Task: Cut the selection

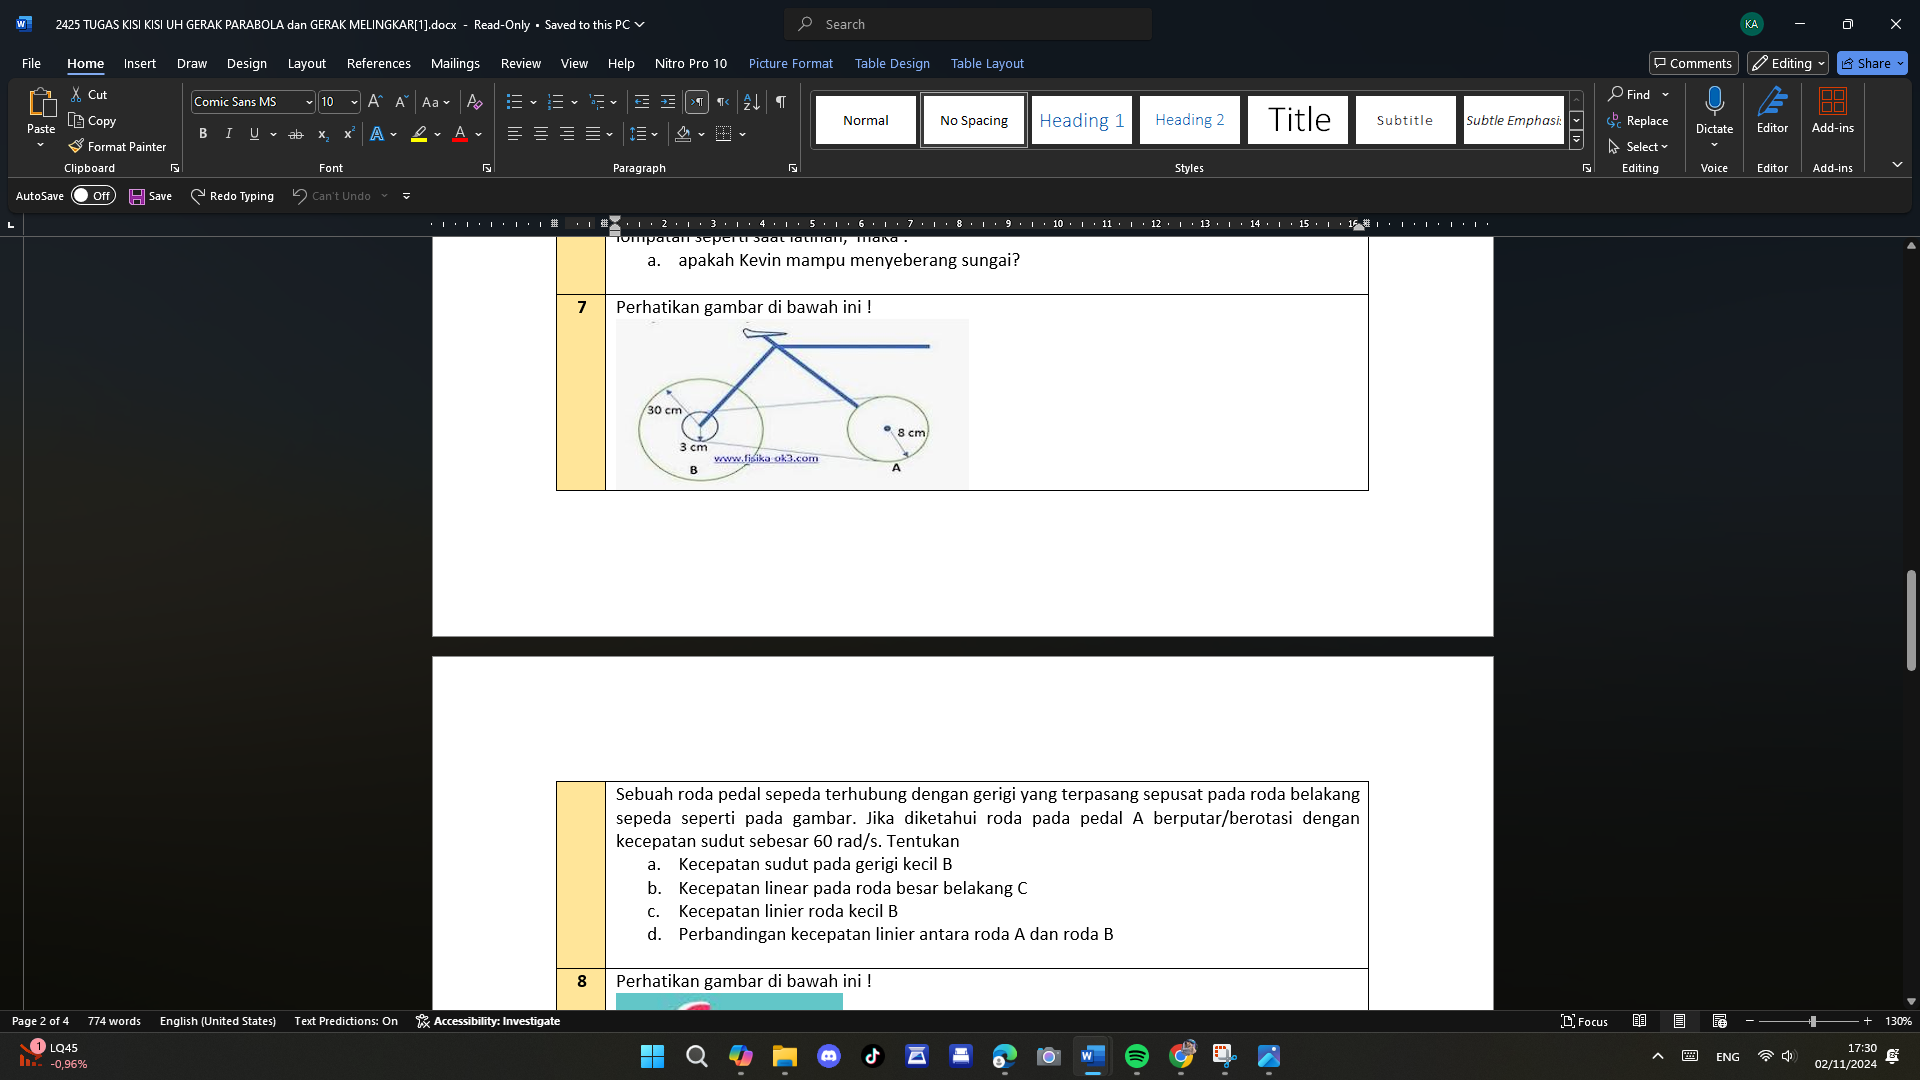Action: (x=88, y=94)
